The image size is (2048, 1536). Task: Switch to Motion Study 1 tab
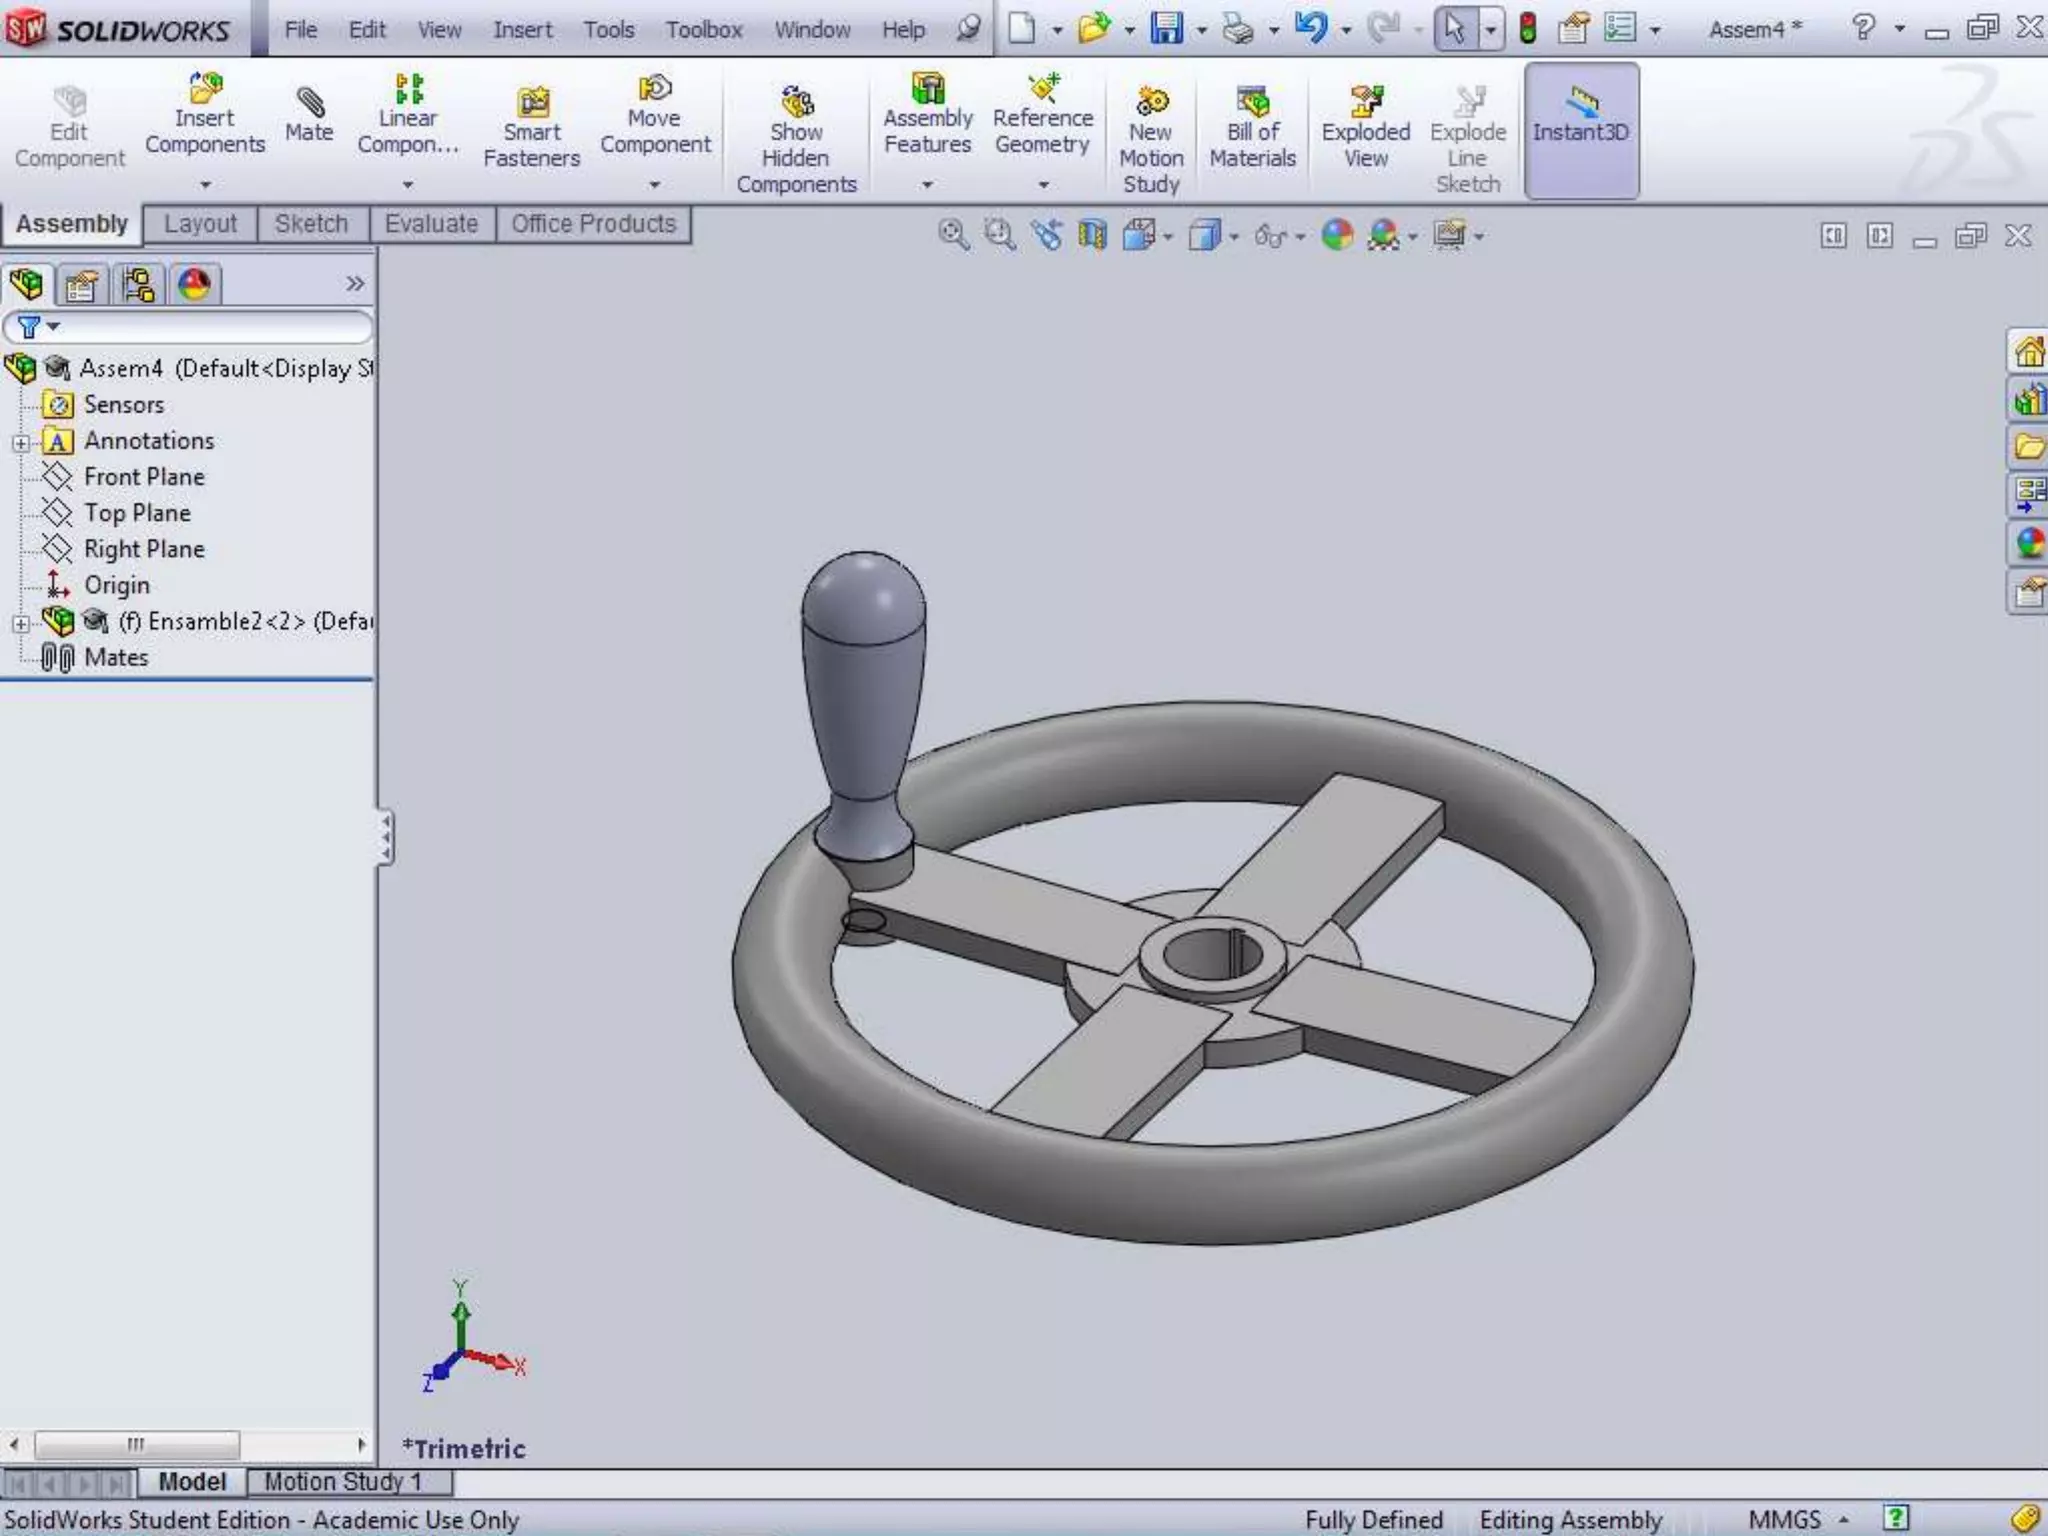[x=343, y=1481]
